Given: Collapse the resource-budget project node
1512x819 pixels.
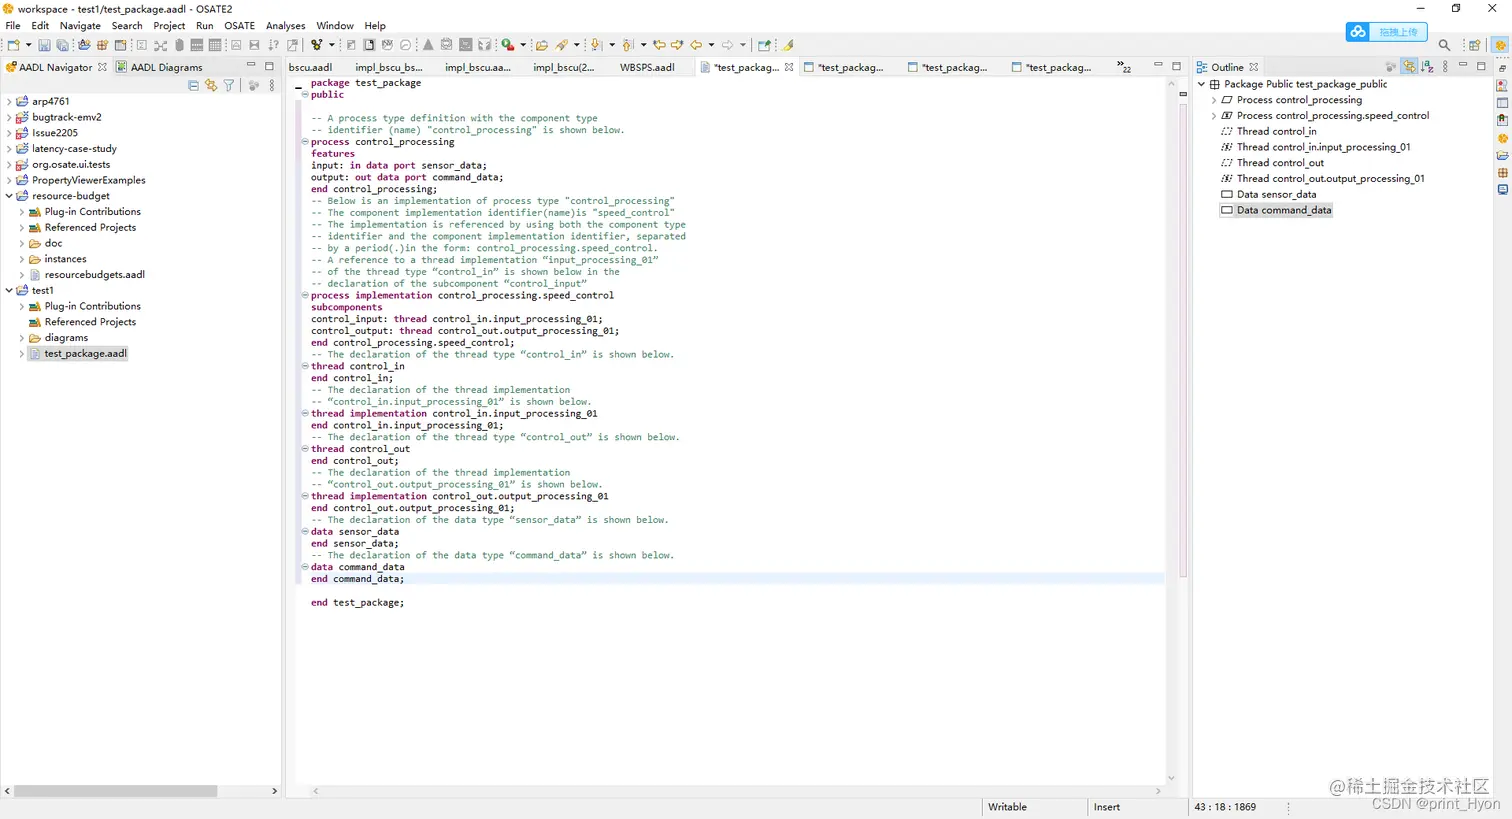Looking at the screenshot, I should click(x=9, y=196).
